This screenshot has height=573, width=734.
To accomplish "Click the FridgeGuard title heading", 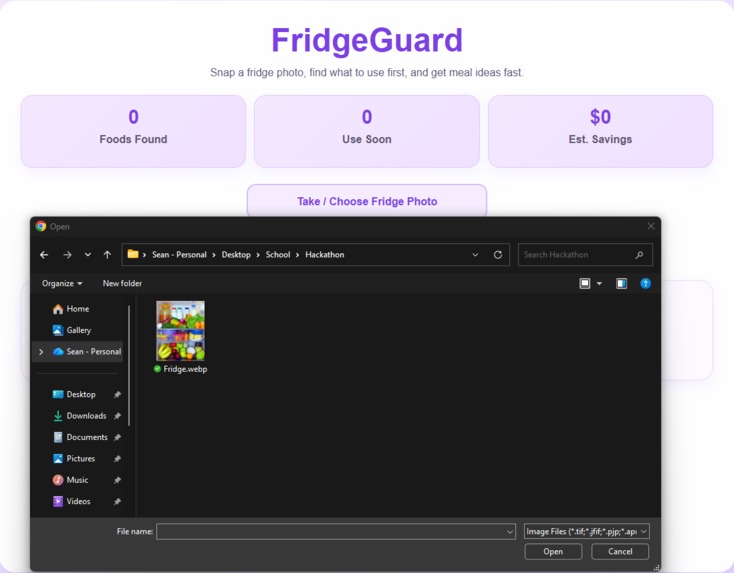I will pos(367,40).
